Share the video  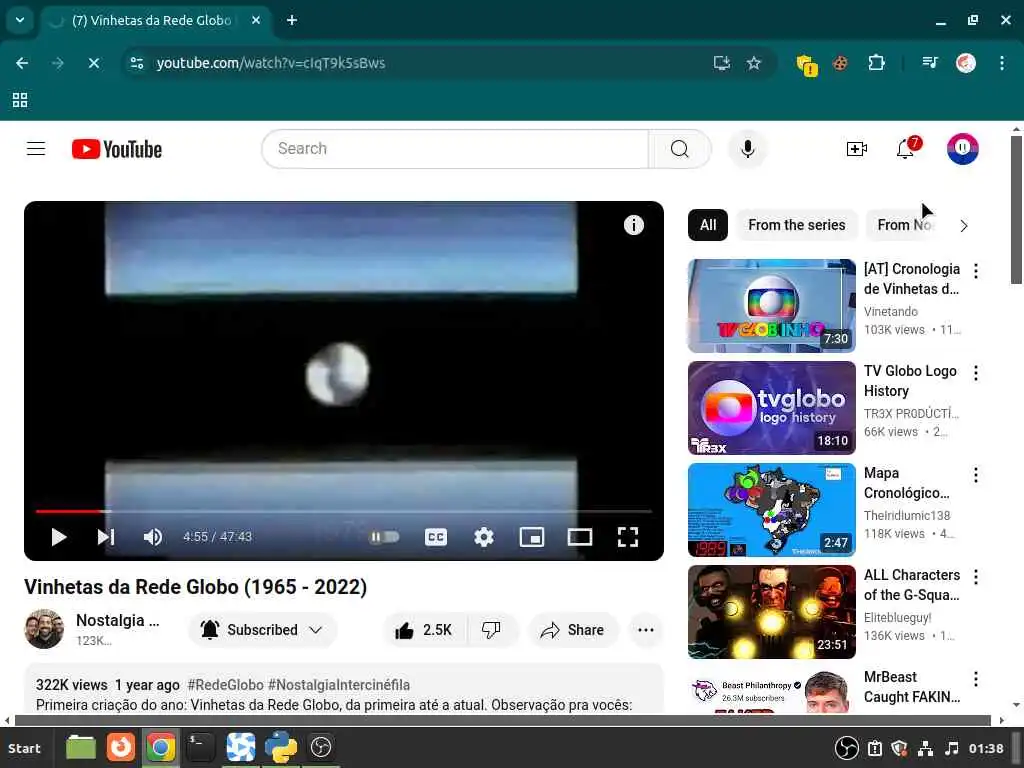click(573, 630)
